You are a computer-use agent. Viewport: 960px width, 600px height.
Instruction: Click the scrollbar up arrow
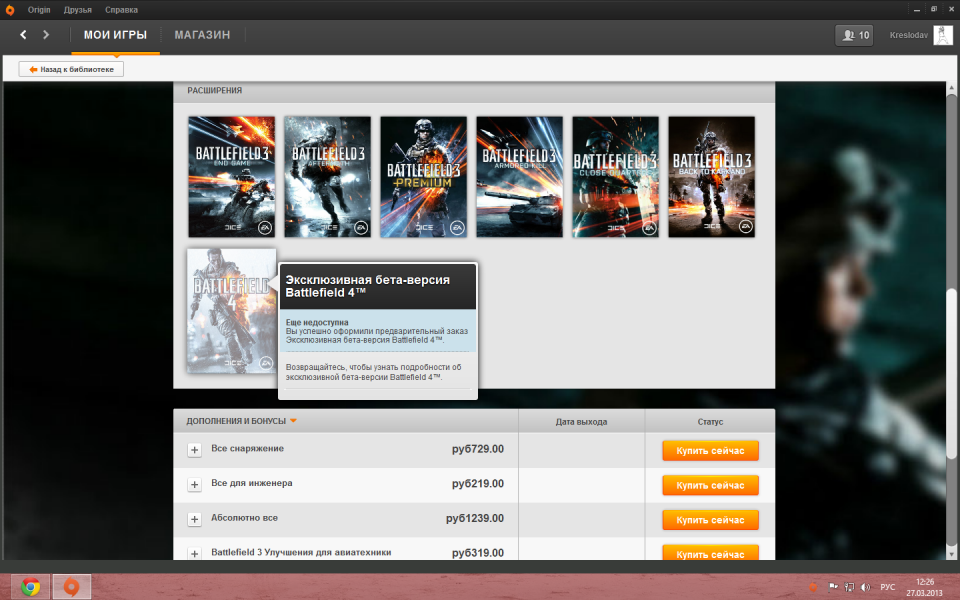click(x=951, y=88)
